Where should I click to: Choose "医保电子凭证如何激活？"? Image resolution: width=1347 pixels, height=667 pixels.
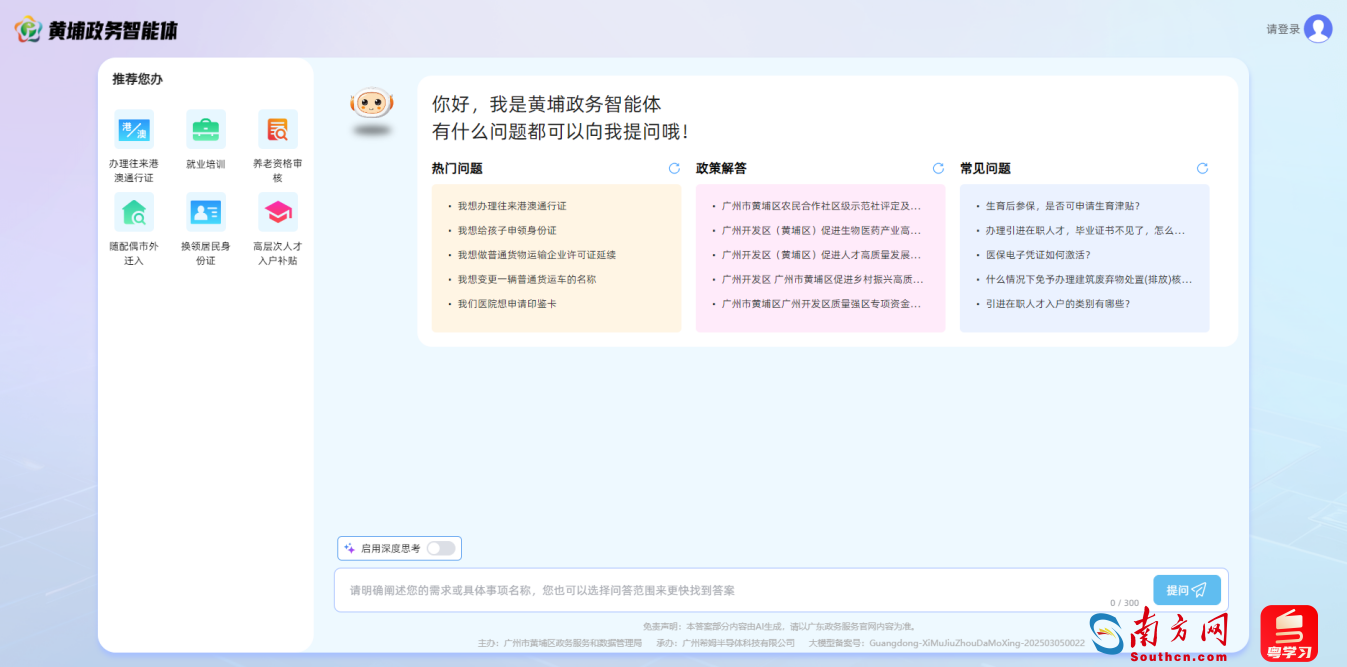(1038, 255)
